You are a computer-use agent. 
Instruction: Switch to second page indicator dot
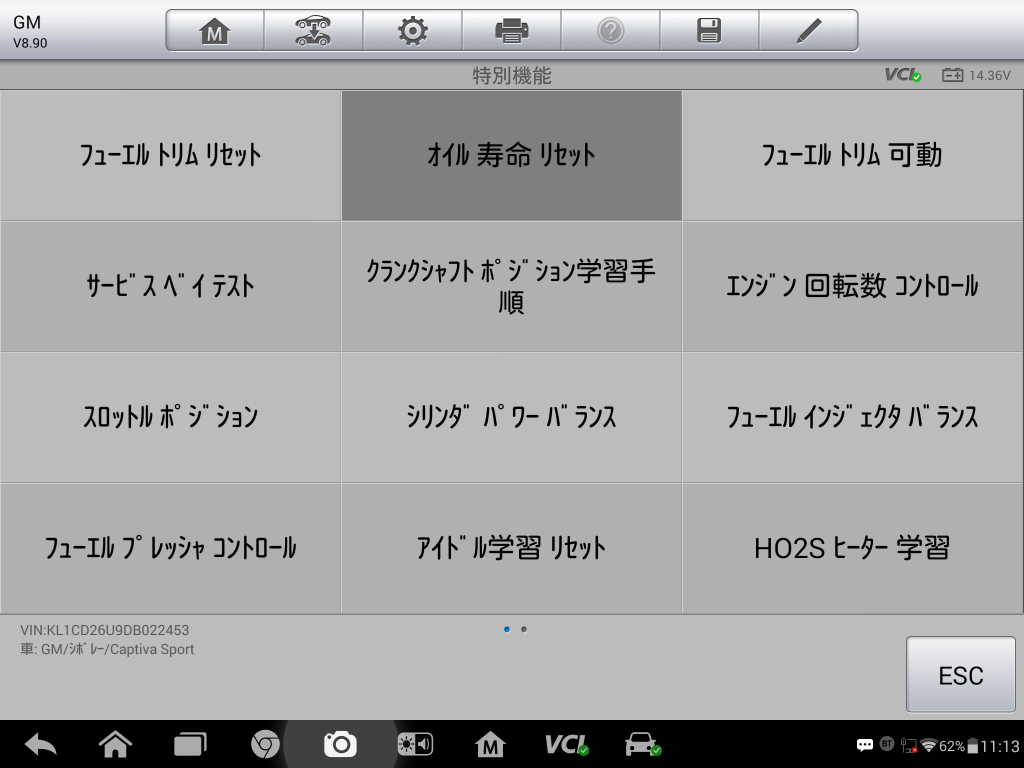524,630
